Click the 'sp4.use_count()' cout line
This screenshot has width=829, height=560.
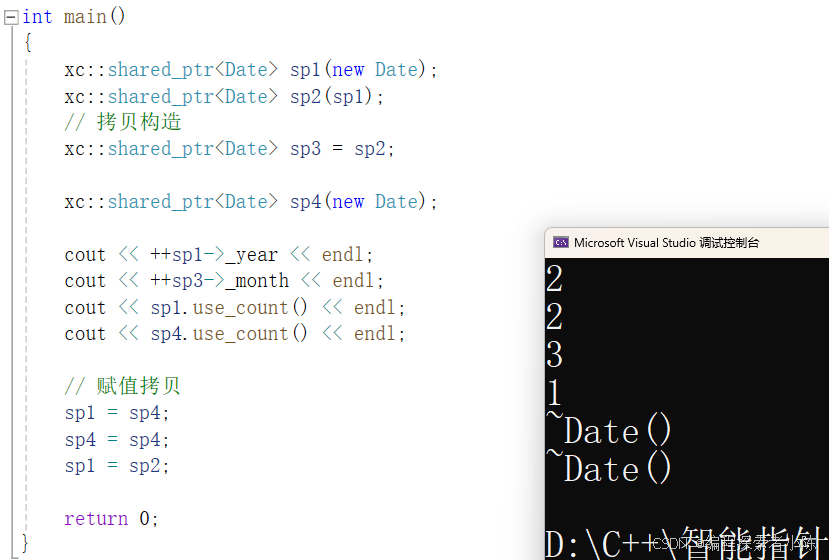tap(235, 334)
